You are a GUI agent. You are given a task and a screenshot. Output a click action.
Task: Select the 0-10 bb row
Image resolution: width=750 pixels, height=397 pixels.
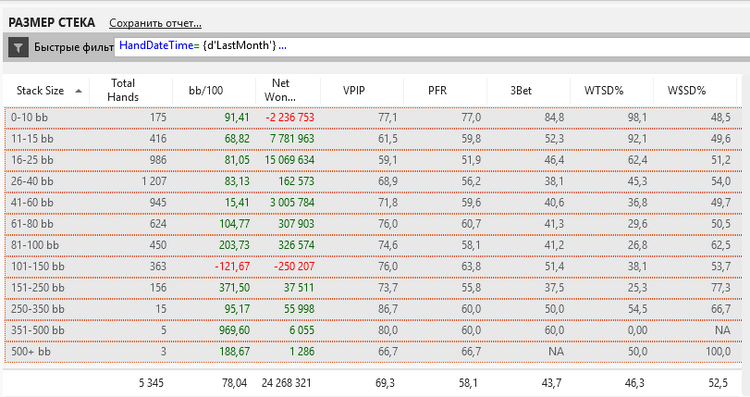coord(373,118)
